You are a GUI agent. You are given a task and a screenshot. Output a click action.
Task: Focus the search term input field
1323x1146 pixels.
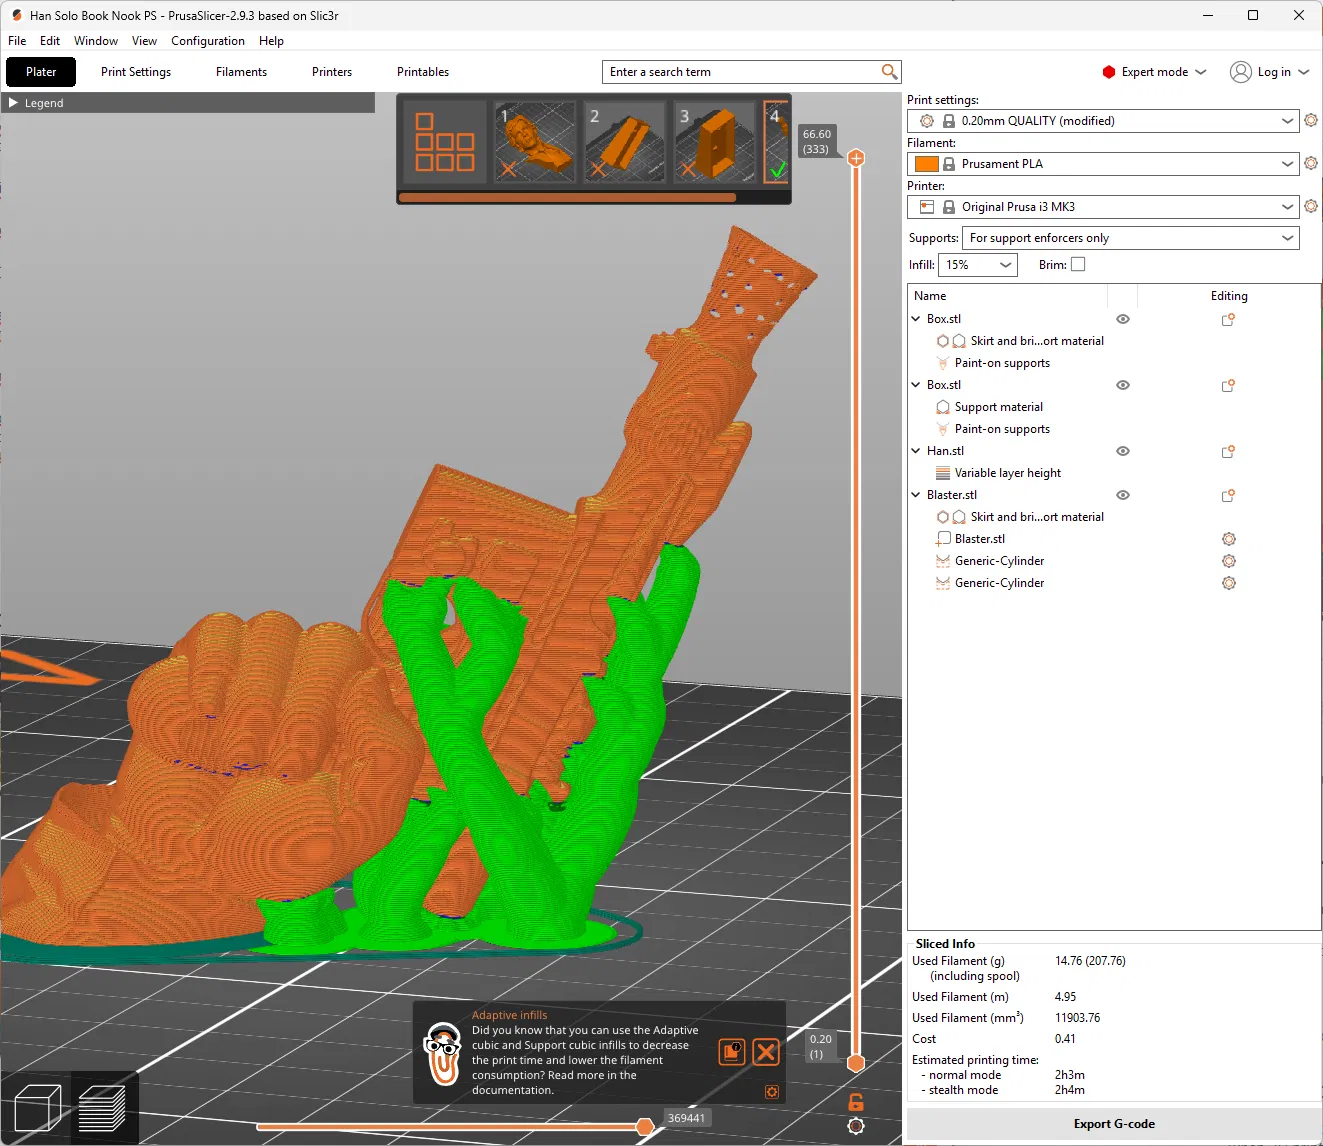pos(742,72)
